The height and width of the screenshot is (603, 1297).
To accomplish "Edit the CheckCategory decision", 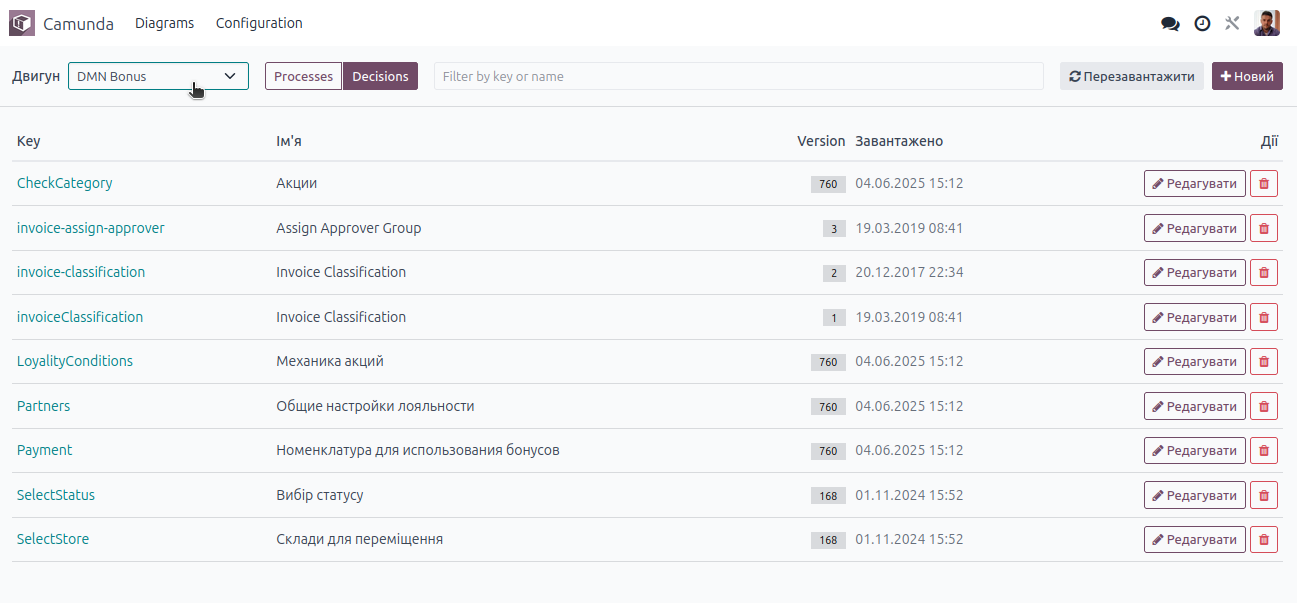I will (x=1195, y=184).
